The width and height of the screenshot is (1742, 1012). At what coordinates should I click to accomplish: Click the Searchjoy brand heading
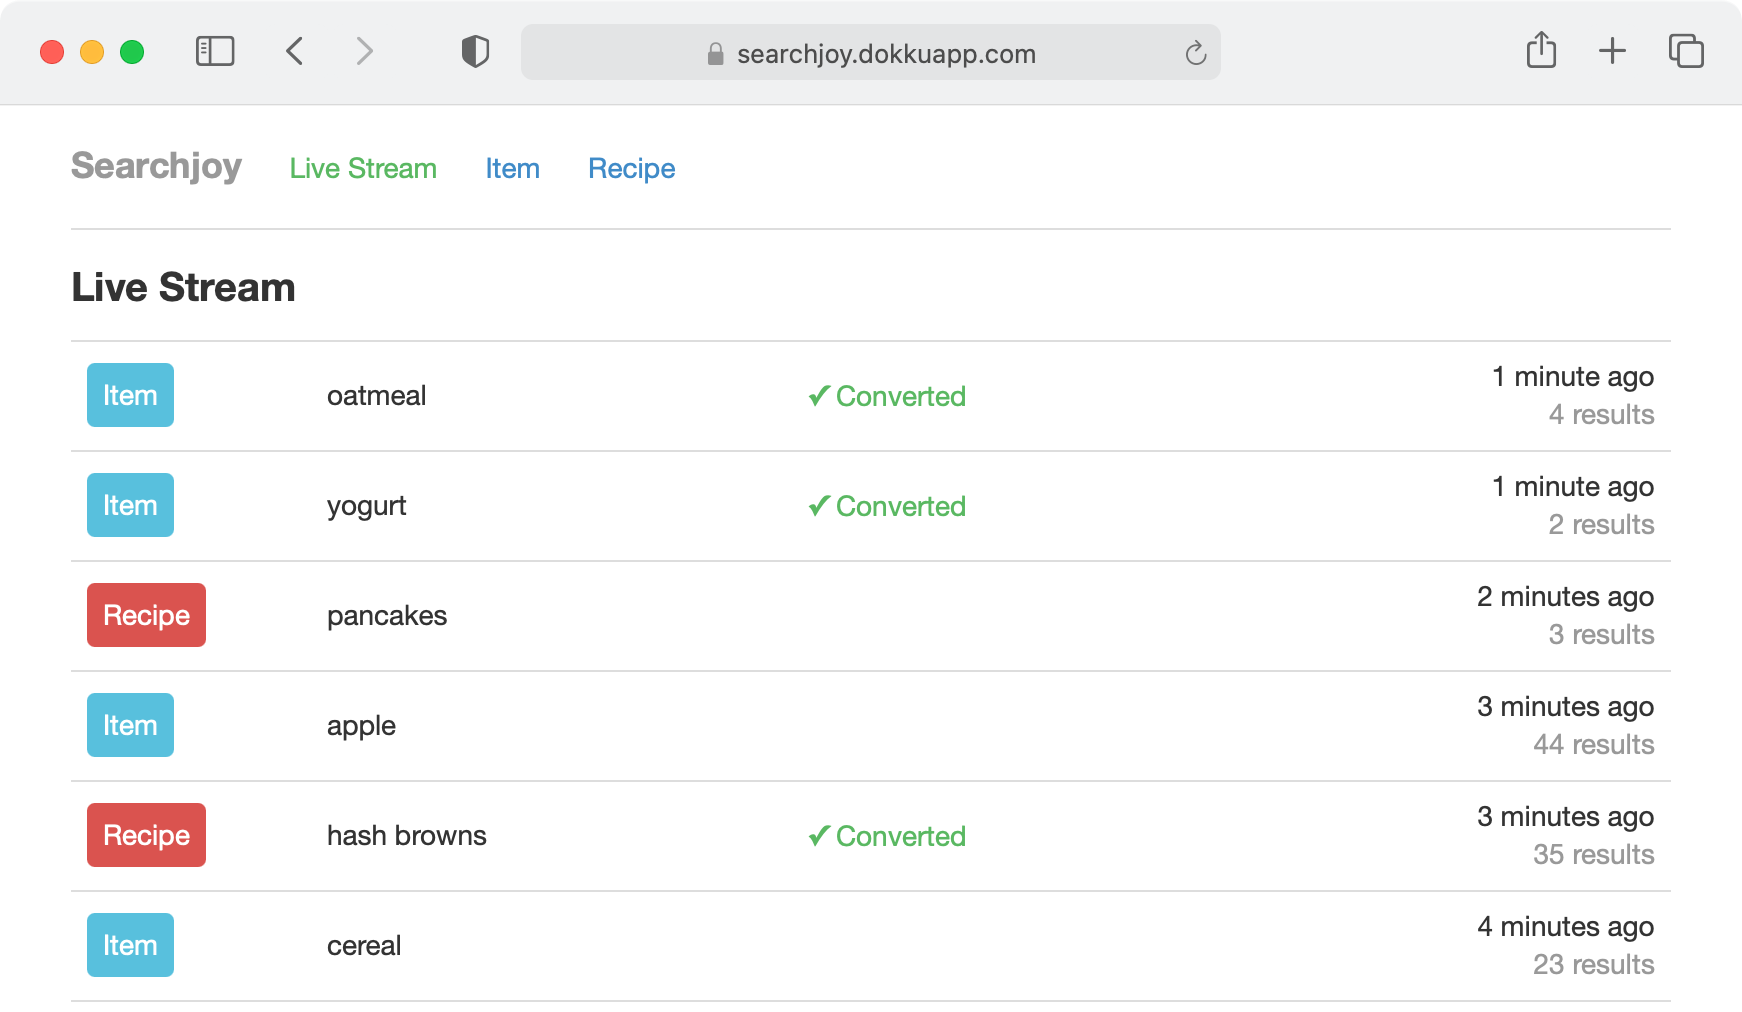(155, 167)
